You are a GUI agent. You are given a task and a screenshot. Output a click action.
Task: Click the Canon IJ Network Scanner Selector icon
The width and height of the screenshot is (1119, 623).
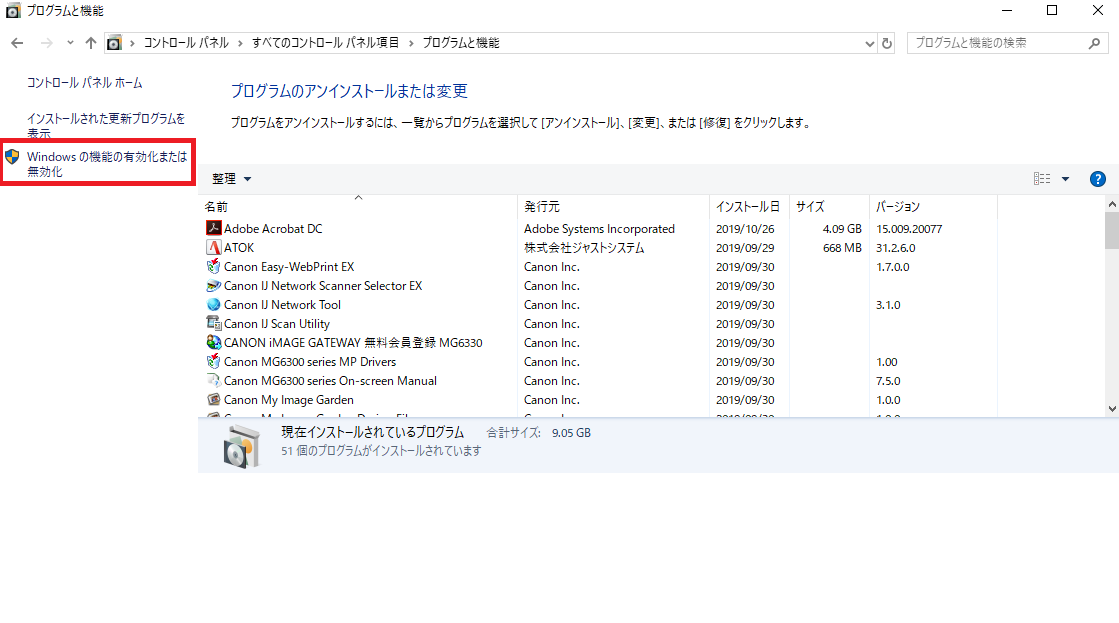[213, 285]
